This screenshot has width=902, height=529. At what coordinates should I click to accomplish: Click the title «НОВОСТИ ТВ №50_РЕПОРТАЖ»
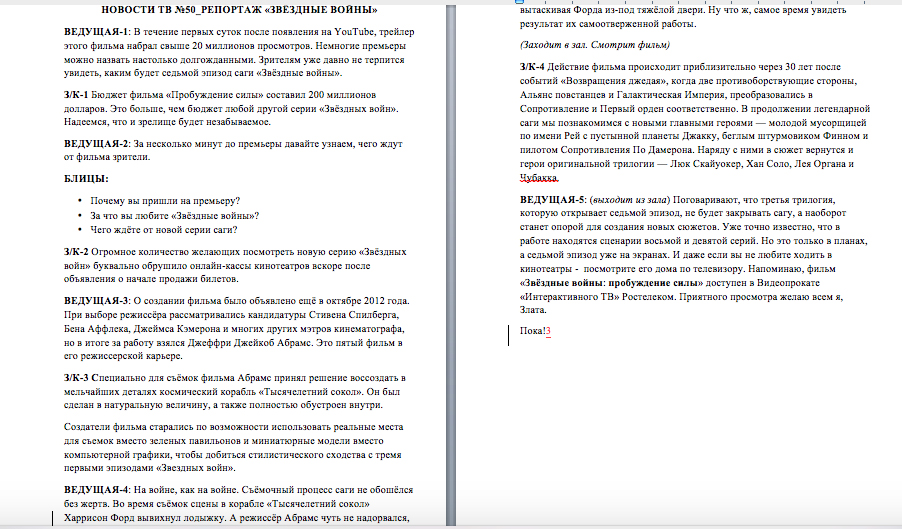pos(182,10)
